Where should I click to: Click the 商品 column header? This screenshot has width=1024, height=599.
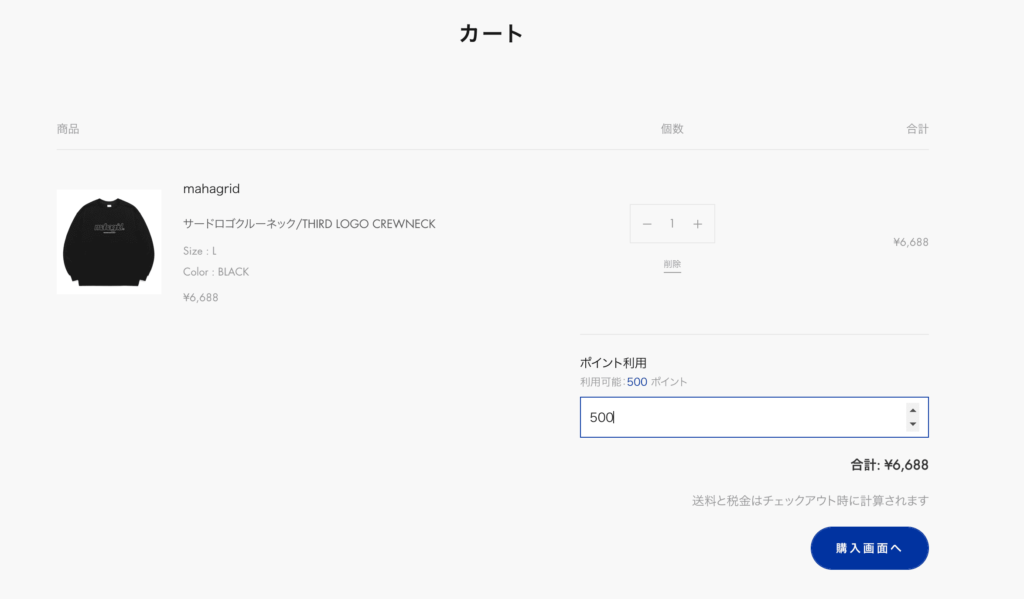[68, 129]
